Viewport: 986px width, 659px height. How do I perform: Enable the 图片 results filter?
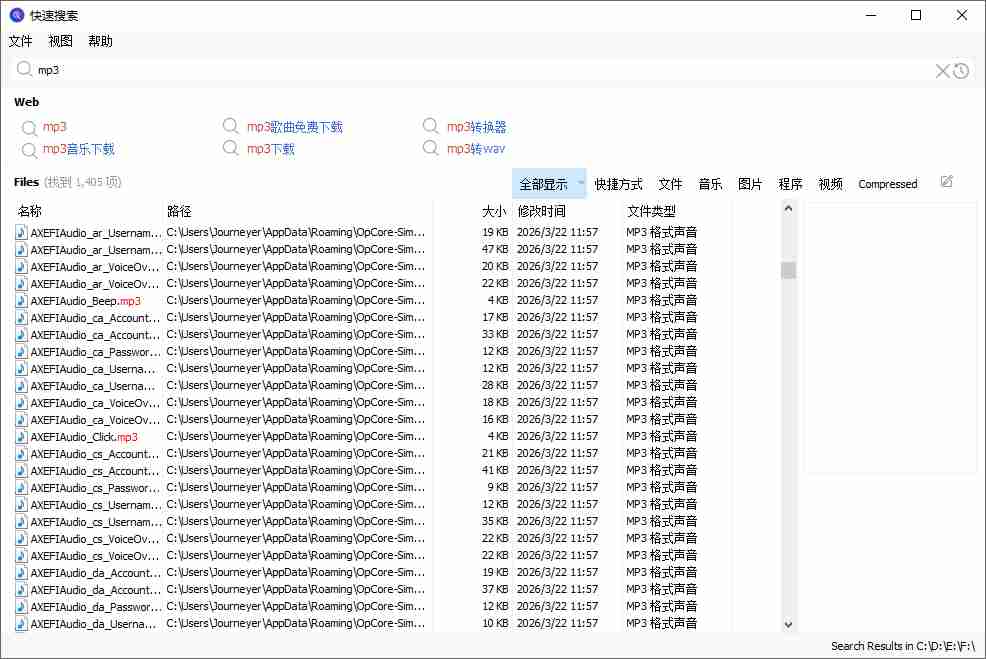click(x=750, y=184)
